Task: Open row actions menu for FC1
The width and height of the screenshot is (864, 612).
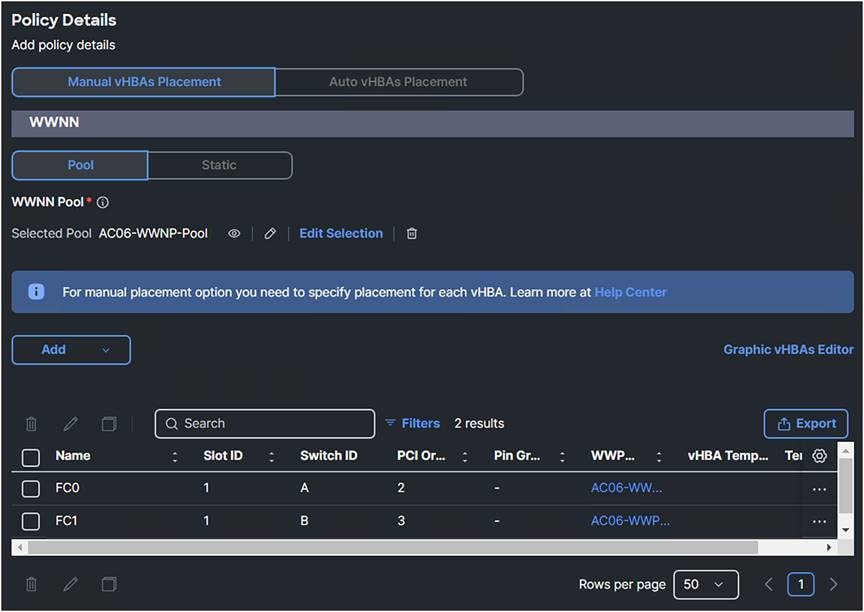Action: tap(819, 522)
